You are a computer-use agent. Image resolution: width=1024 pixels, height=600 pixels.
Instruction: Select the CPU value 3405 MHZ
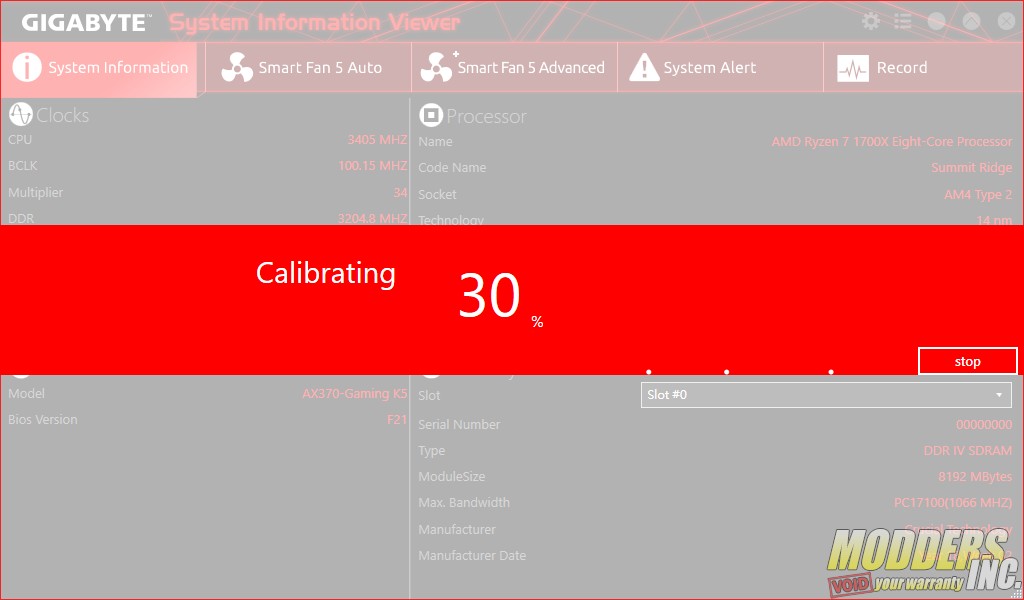pyautogui.click(x=377, y=140)
